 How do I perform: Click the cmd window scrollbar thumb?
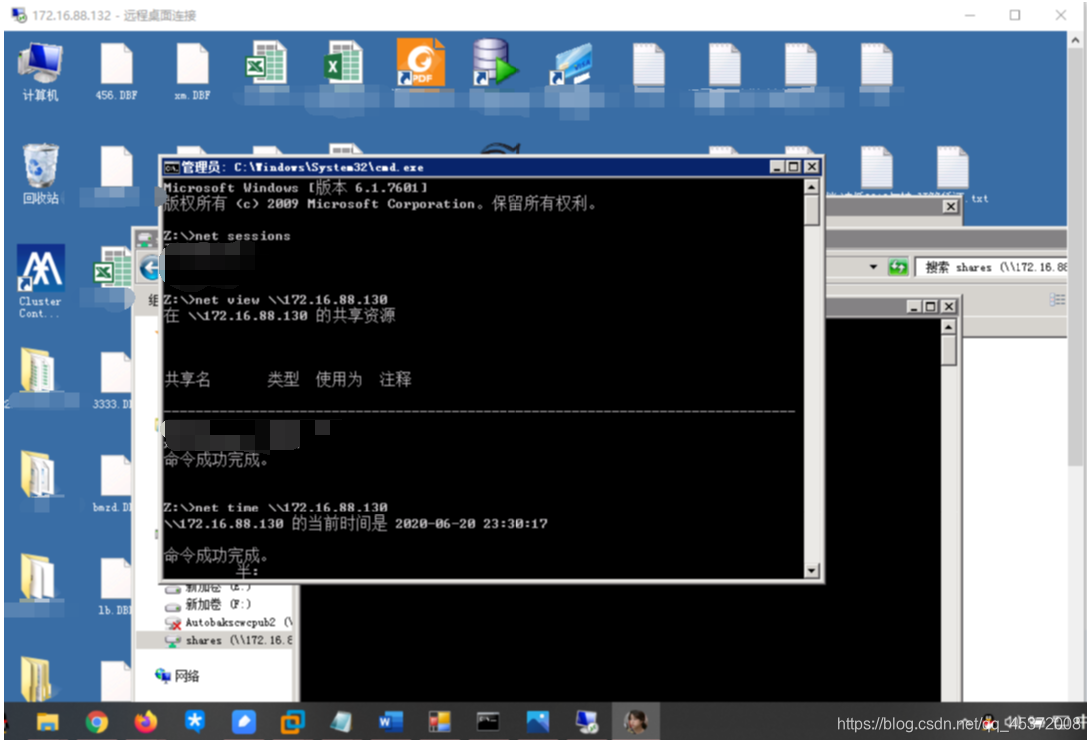pyautogui.click(x=811, y=210)
